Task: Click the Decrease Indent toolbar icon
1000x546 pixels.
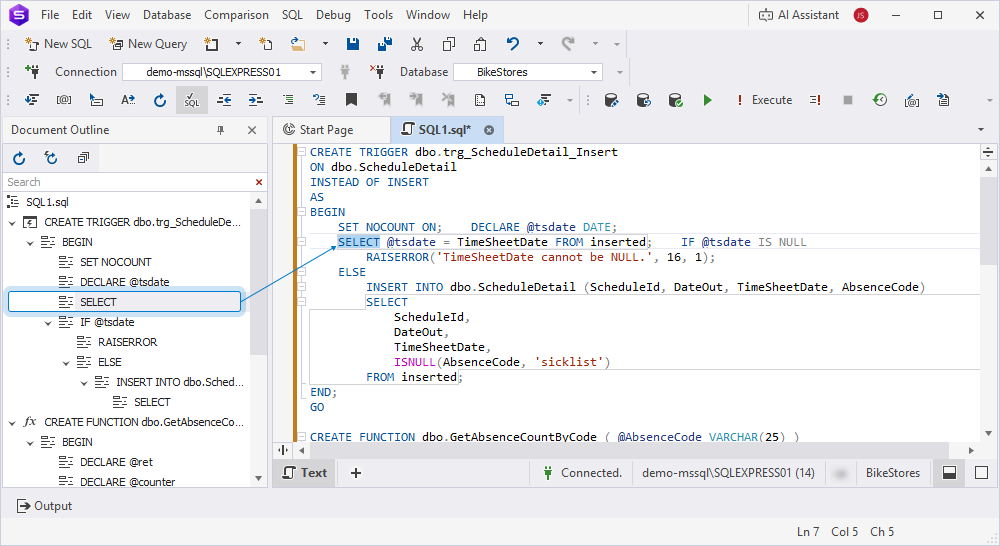Action: point(224,100)
